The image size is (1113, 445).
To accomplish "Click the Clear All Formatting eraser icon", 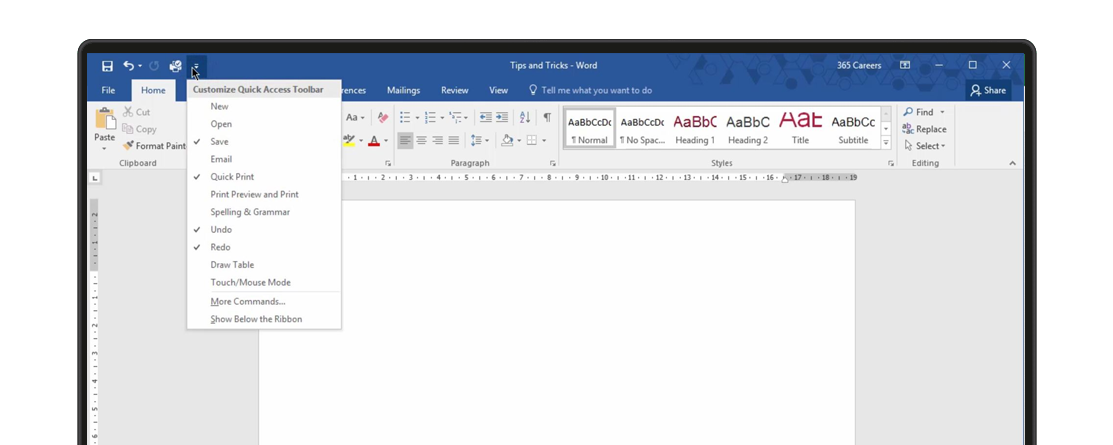I will pos(383,117).
